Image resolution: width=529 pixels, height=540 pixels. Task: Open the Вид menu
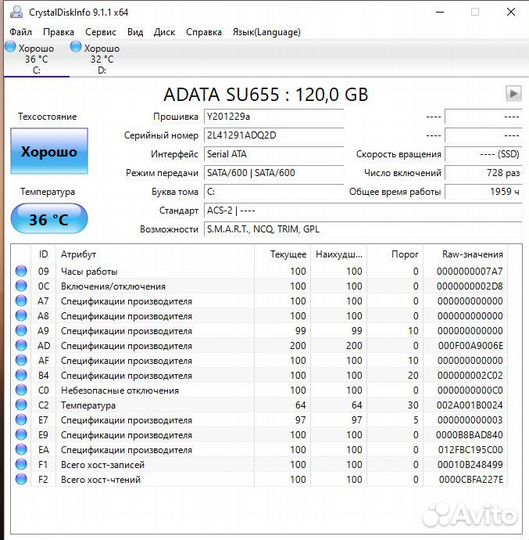(x=135, y=32)
